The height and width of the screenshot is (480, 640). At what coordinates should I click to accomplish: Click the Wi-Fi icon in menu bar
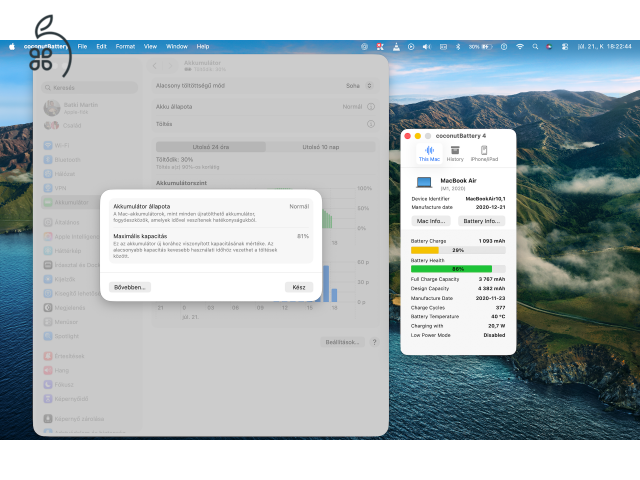520,47
